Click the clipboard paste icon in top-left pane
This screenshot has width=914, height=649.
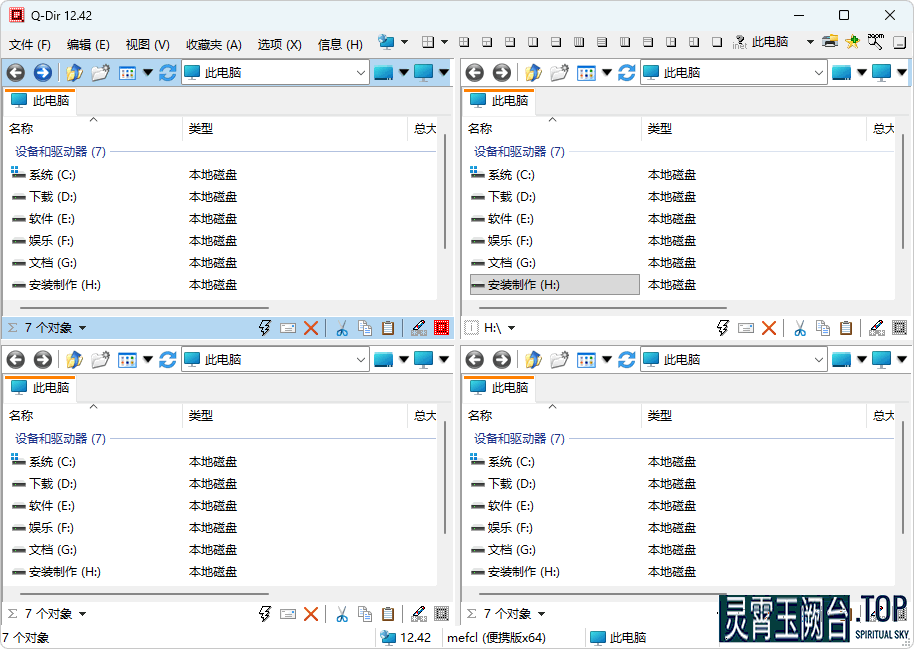click(x=388, y=328)
